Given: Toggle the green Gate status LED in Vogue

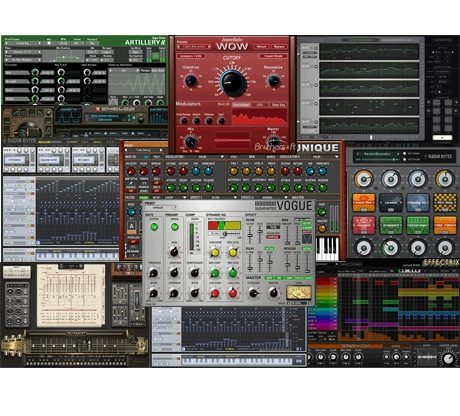Looking at the screenshot, I should (154, 227).
